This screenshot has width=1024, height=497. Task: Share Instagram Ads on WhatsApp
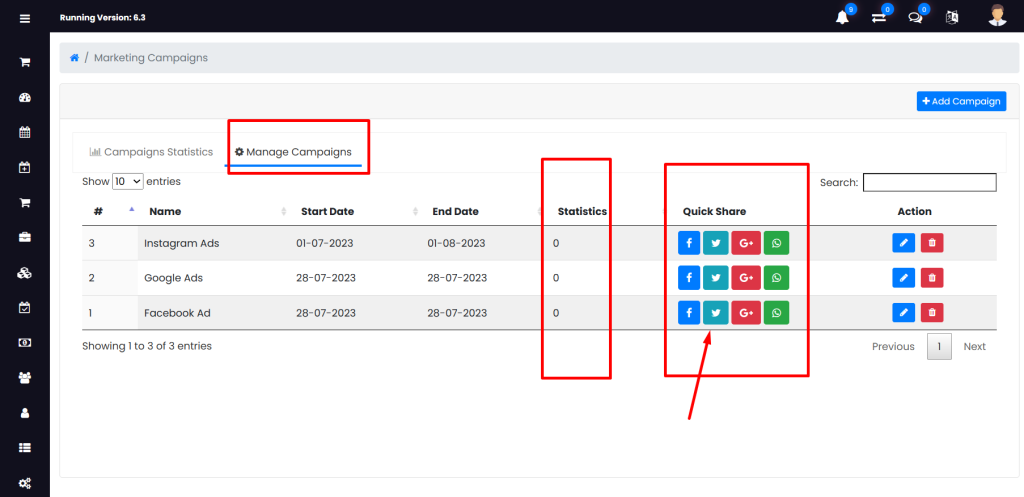[x=776, y=243]
